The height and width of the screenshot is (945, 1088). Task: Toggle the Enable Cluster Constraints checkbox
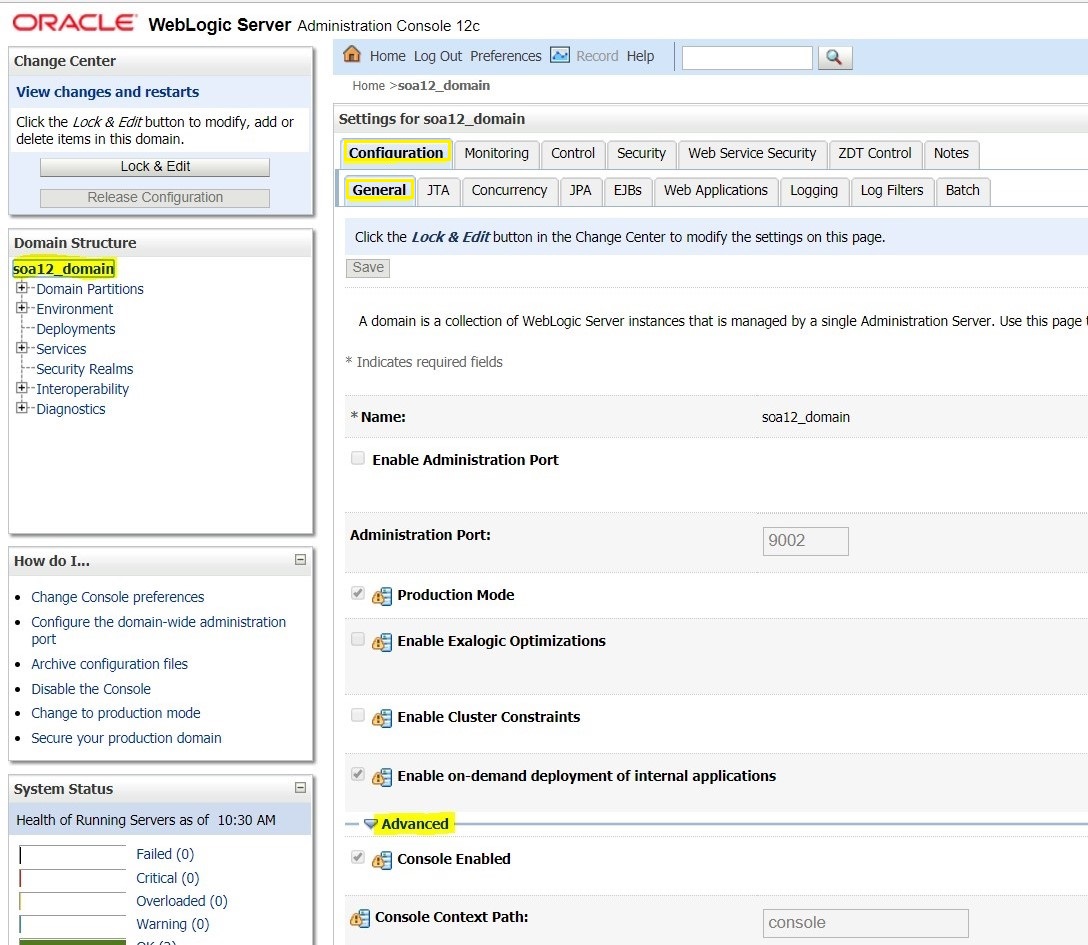[358, 716]
